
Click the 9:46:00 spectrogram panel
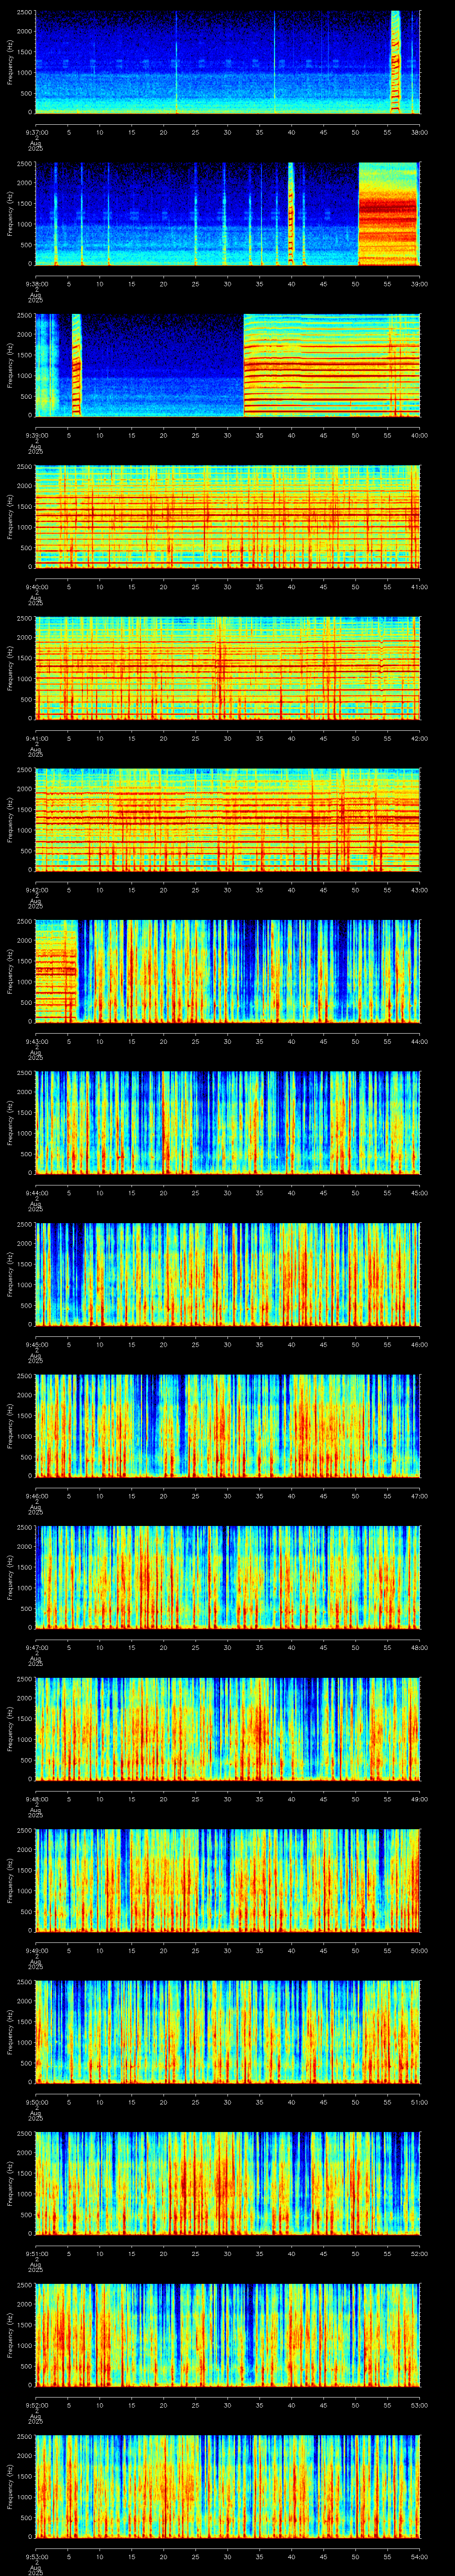point(227,1425)
